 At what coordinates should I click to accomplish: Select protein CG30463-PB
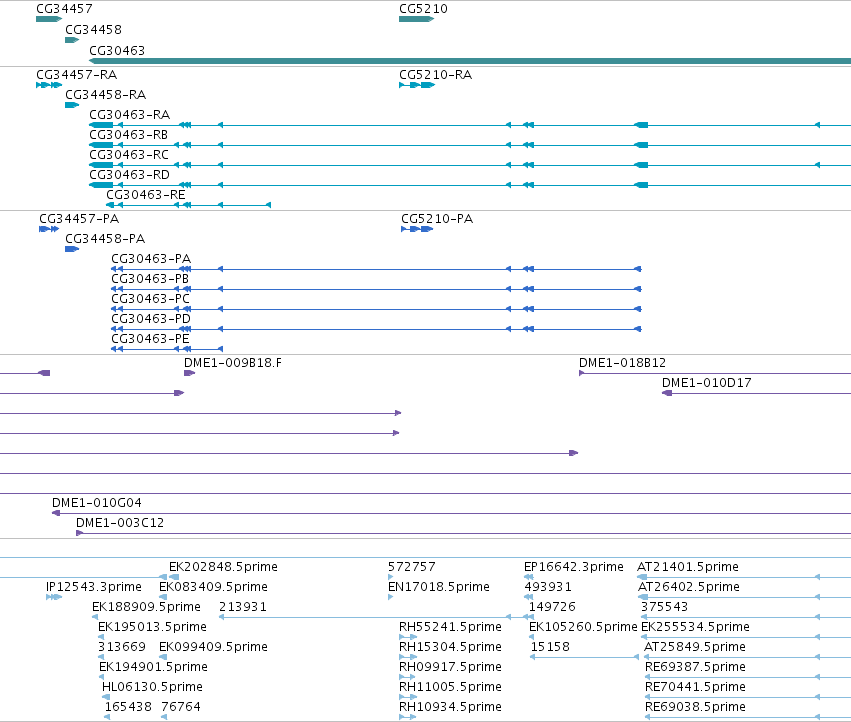pyautogui.click(x=376, y=289)
